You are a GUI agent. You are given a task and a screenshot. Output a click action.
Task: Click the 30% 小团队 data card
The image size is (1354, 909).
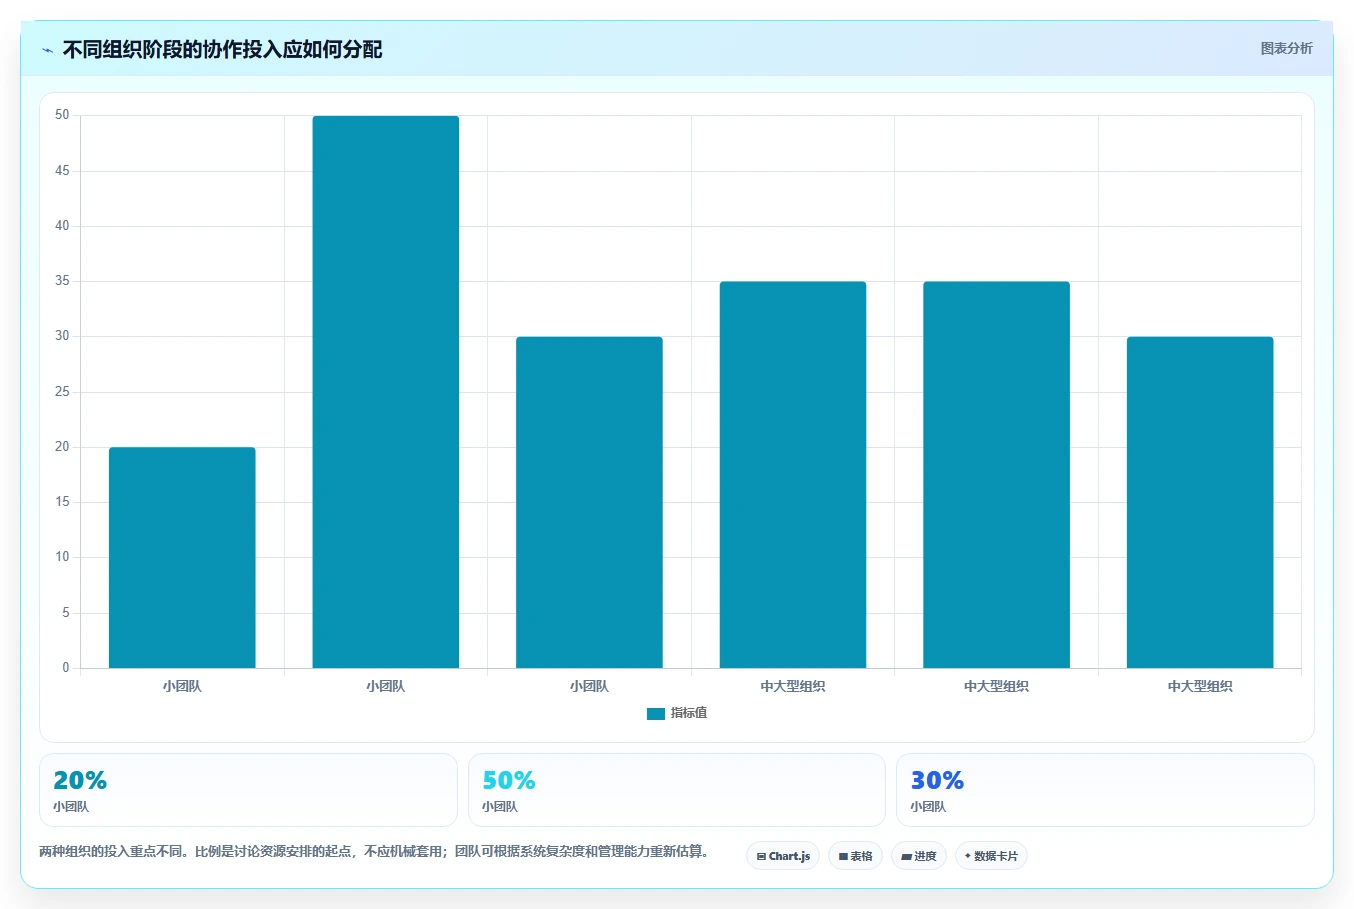1105,790
